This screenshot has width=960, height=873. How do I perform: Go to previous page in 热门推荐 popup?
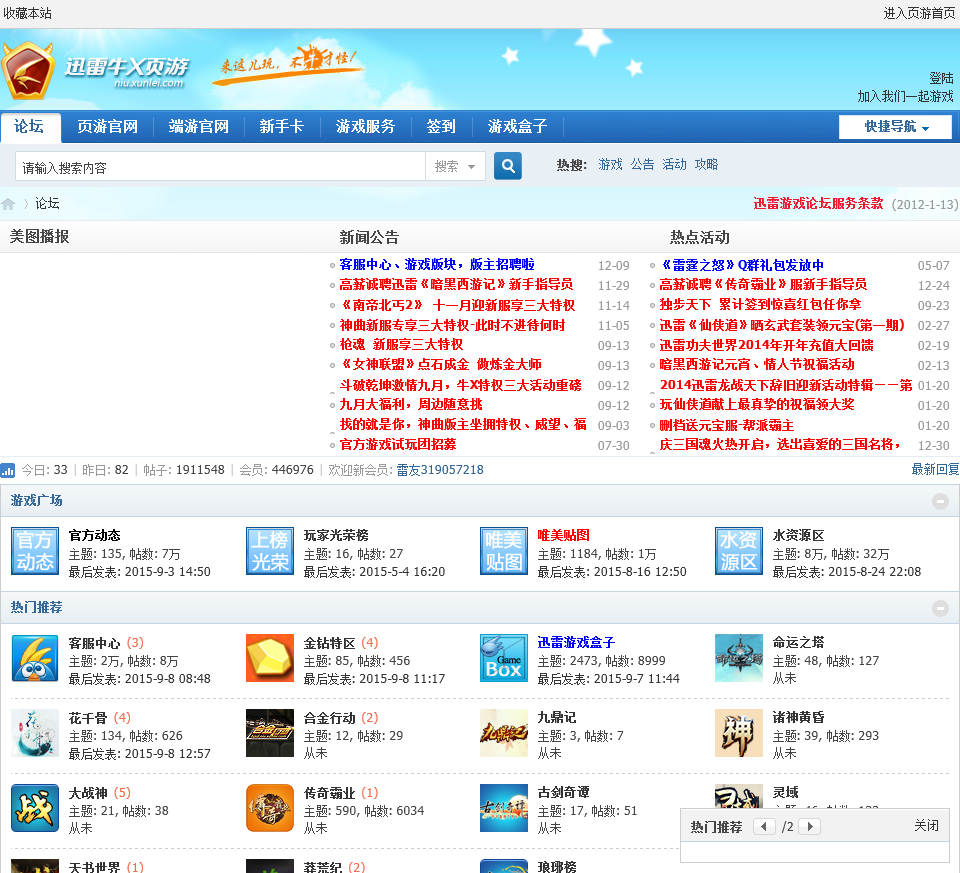click(x=763, y=826)
